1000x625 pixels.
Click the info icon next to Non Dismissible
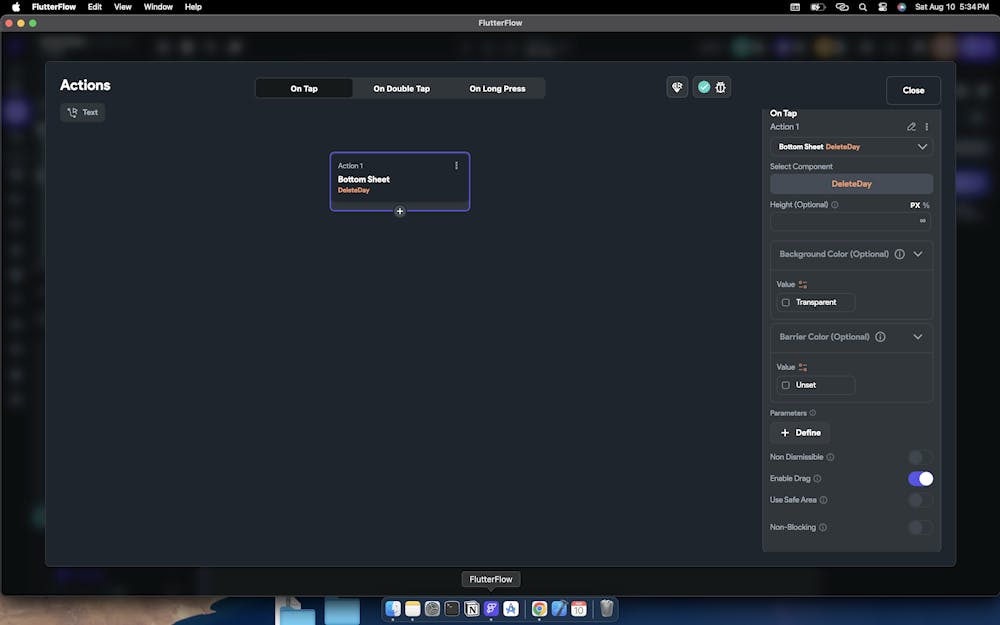pyautogui.click(x=830, y=457)
